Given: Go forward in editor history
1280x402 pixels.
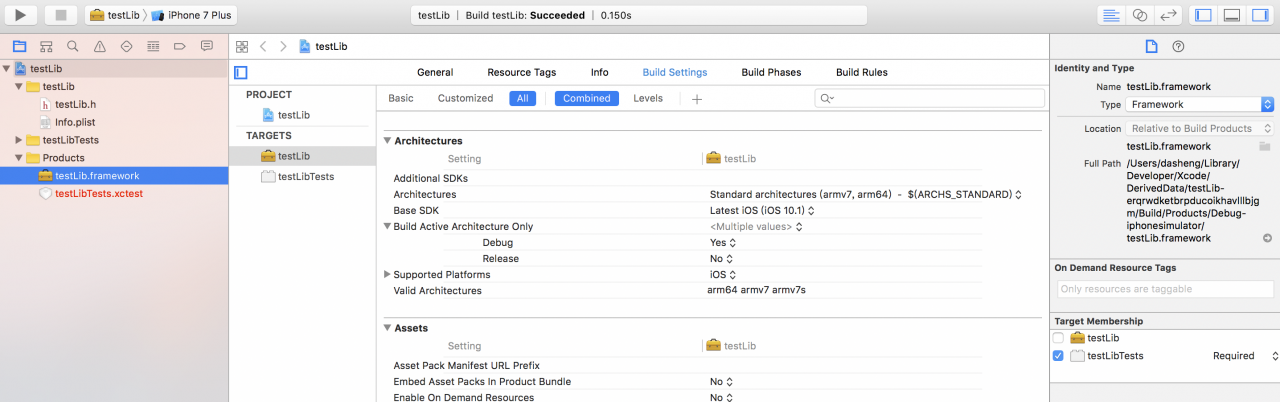Looking at the screenshot, I should coord(283,47).
